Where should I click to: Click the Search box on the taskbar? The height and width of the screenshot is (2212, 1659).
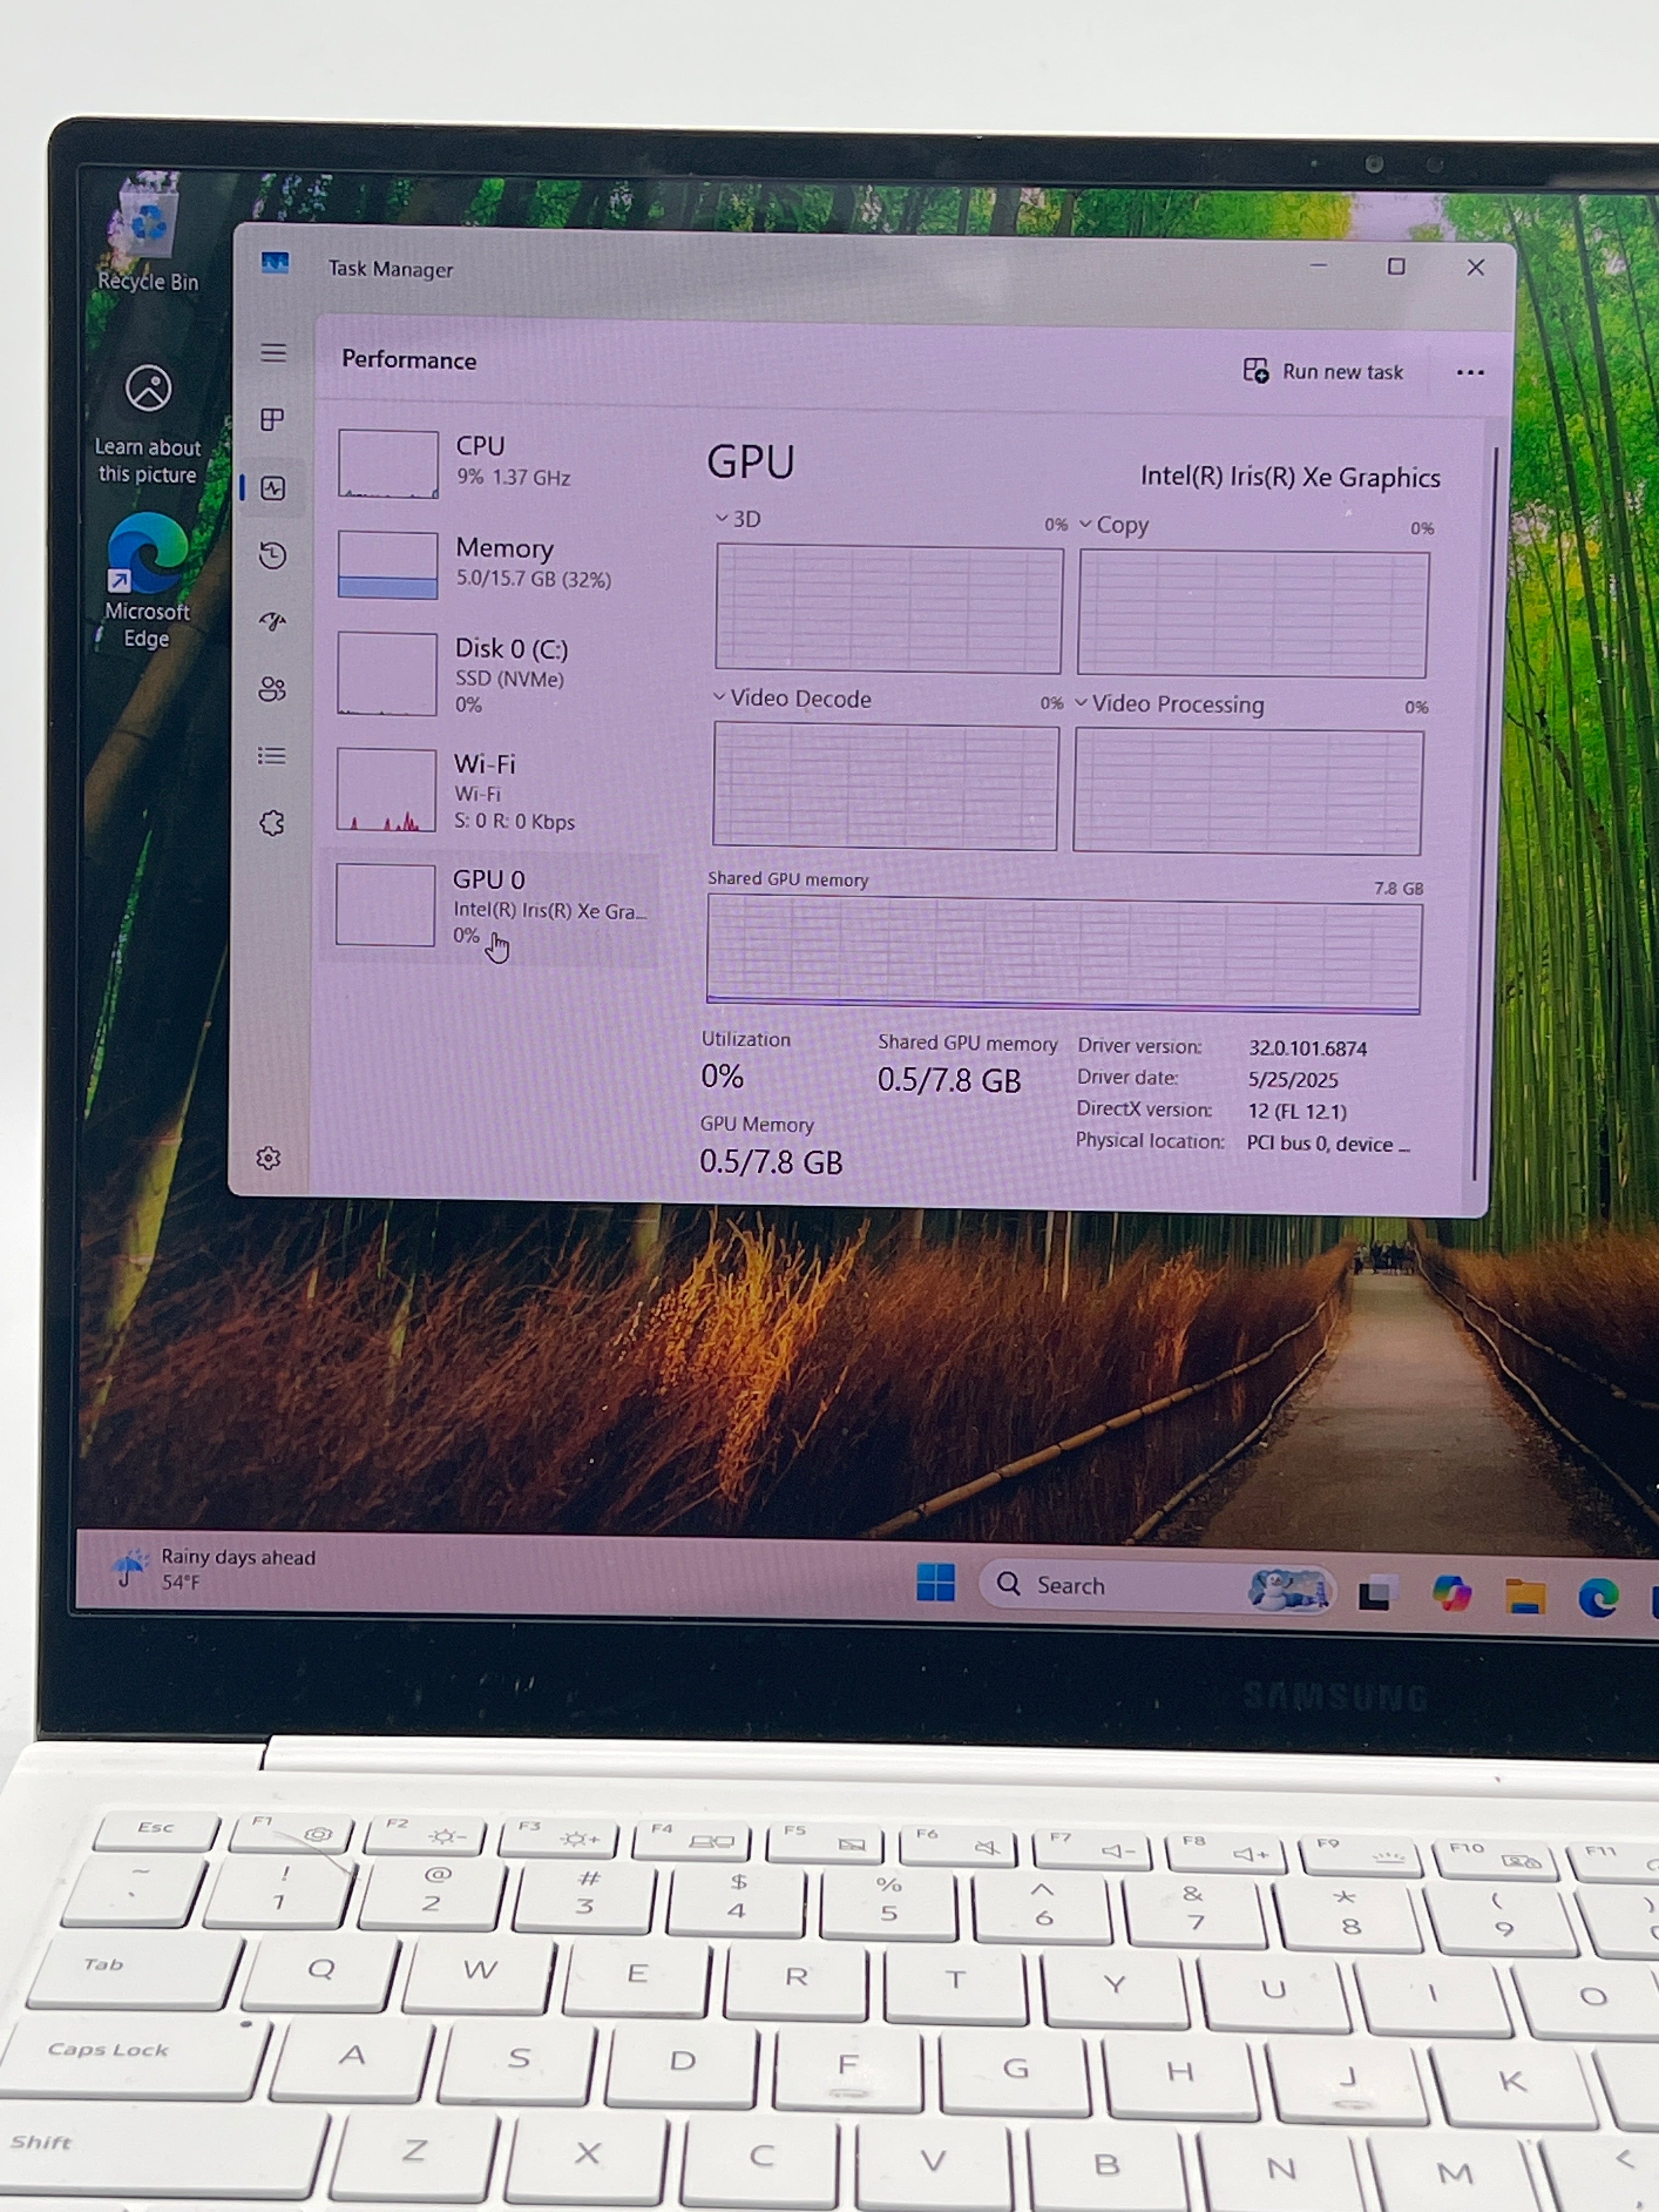(1156, 1587)
